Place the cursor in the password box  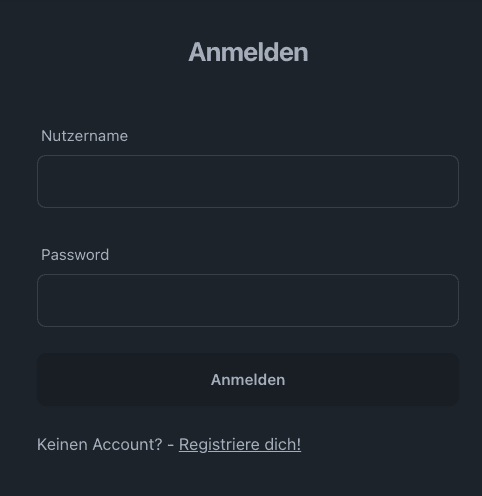248,300
